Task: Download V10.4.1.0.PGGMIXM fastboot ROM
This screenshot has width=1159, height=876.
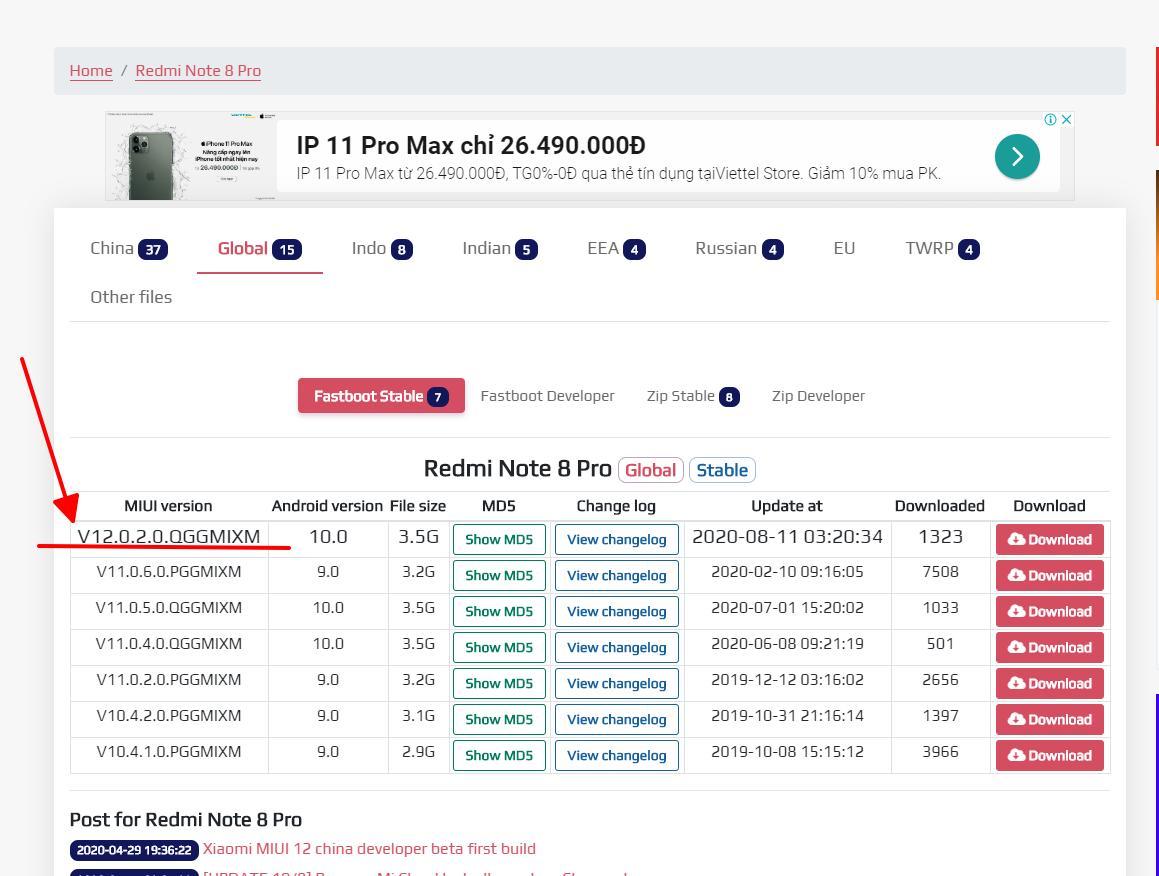Action: pos(1050,756)
